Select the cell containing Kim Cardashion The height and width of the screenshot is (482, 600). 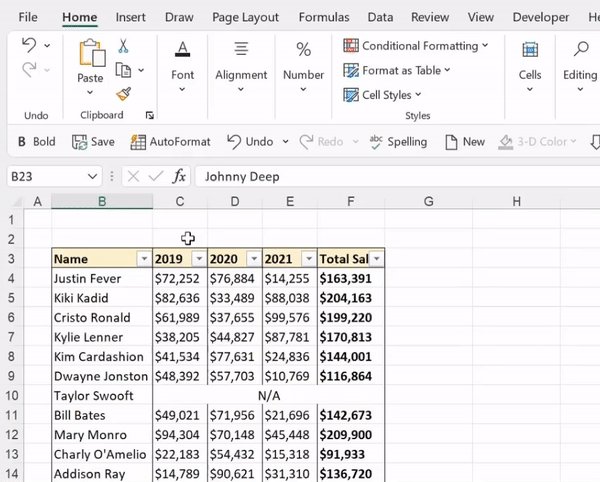(102, 357)
